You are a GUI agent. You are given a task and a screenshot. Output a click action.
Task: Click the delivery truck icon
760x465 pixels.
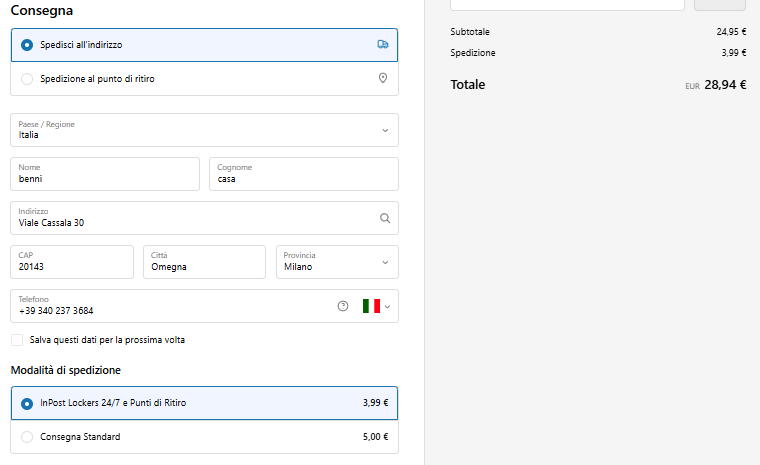[382, 45]
